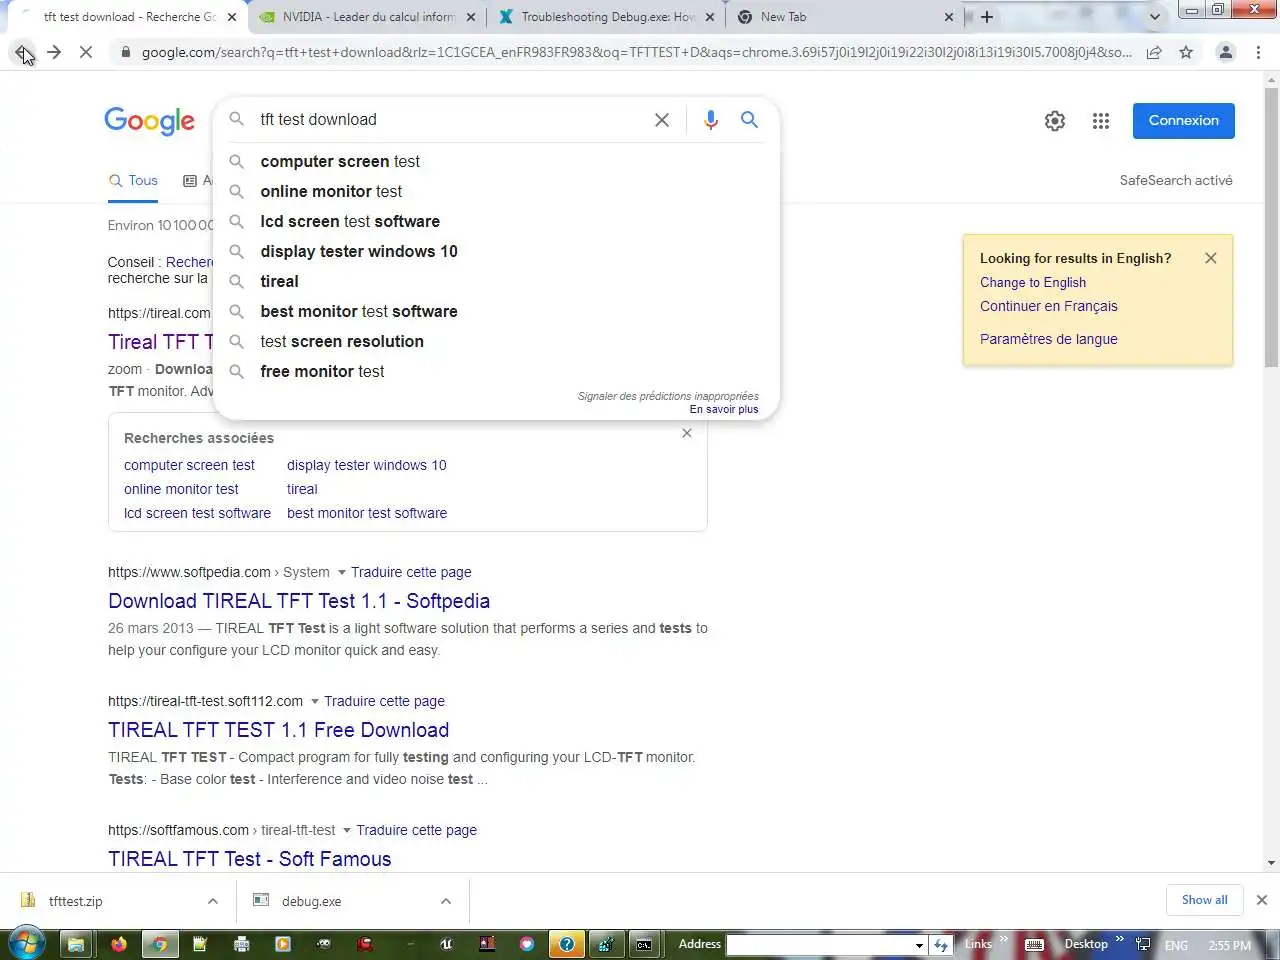Click Show all downloads
Viewport: 1280px width, 960px height.
[x=1204, y=900]
